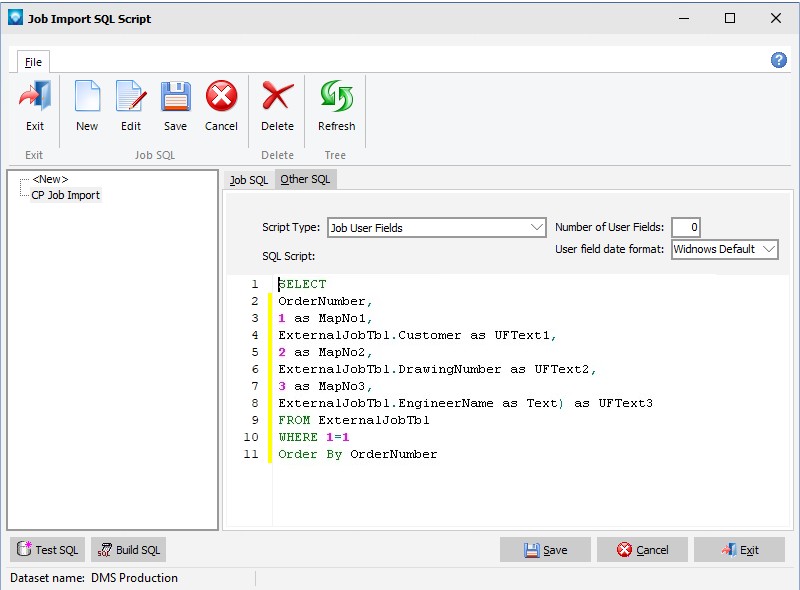Click the Number of User Fields input
Image resolution: width=800 pixels, height=590 pixels.
point(686,227)
